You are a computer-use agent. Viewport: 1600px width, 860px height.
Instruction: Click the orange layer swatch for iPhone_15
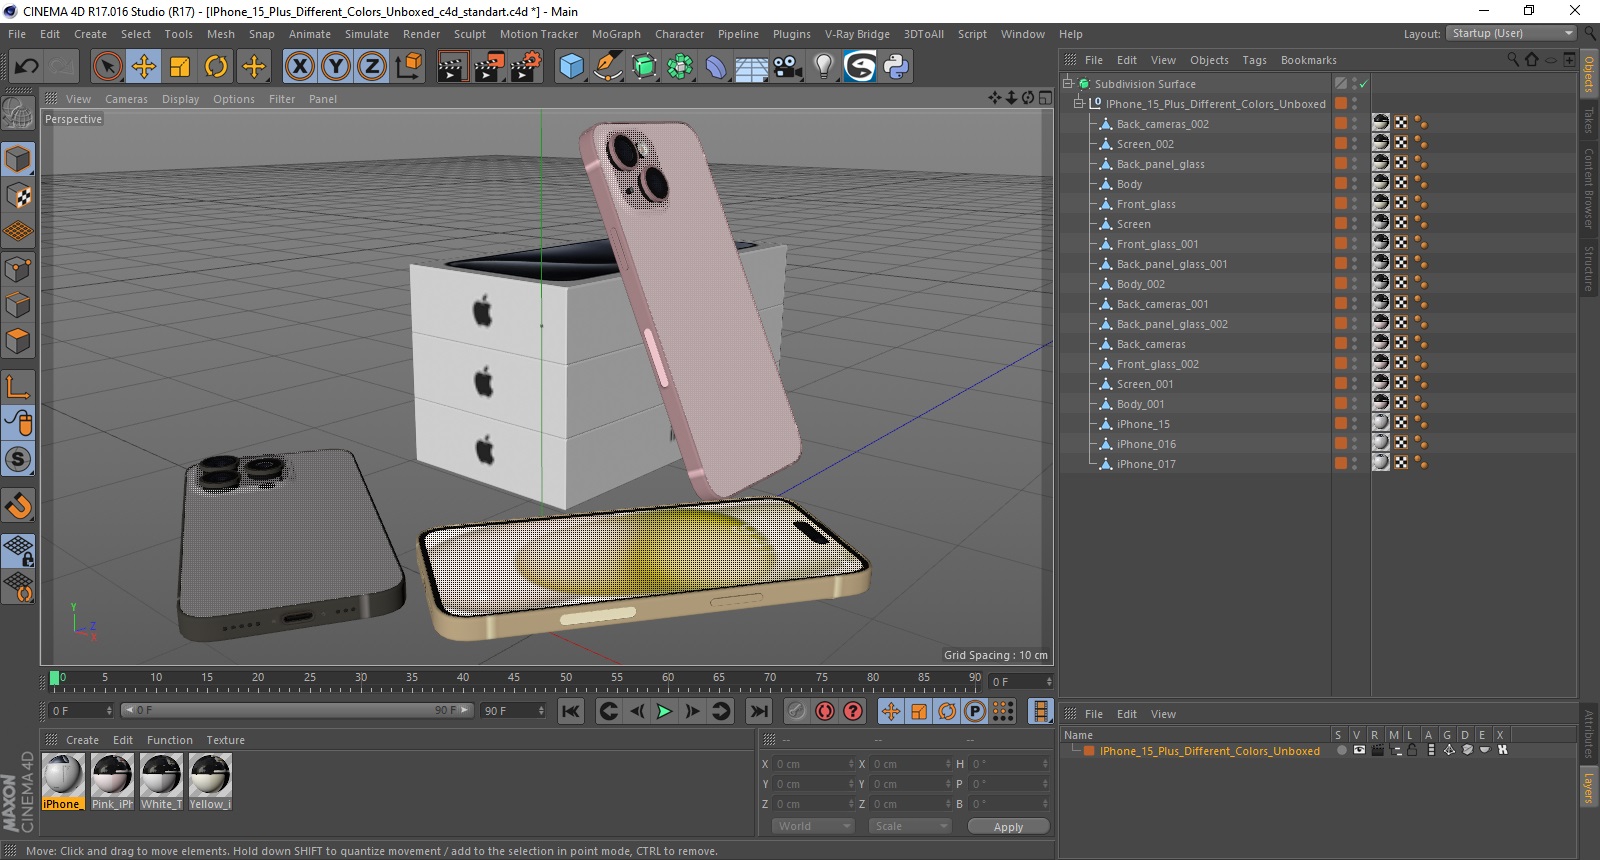pos(1340,424)
